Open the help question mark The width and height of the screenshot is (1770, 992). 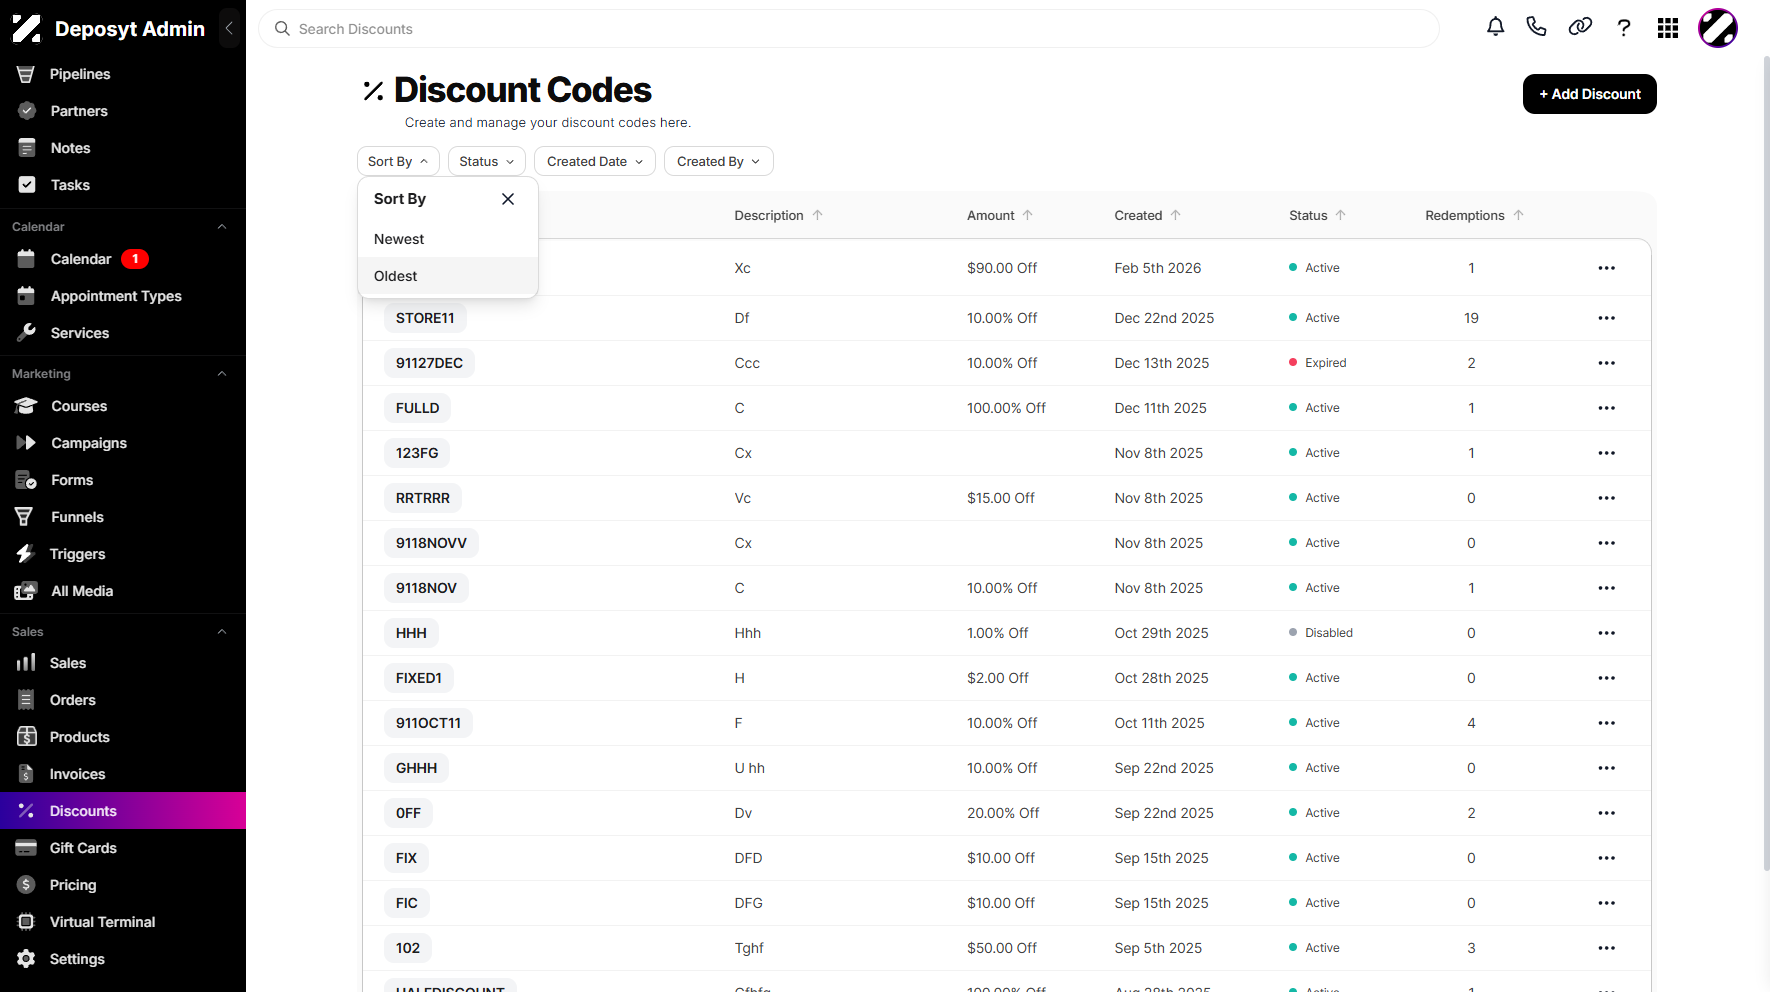tap(1624, 28)
